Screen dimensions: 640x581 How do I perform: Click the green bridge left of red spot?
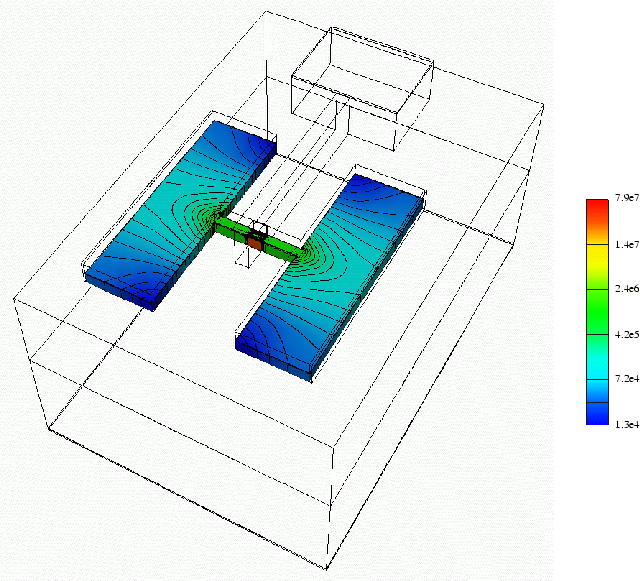click(x=232, y=229)
